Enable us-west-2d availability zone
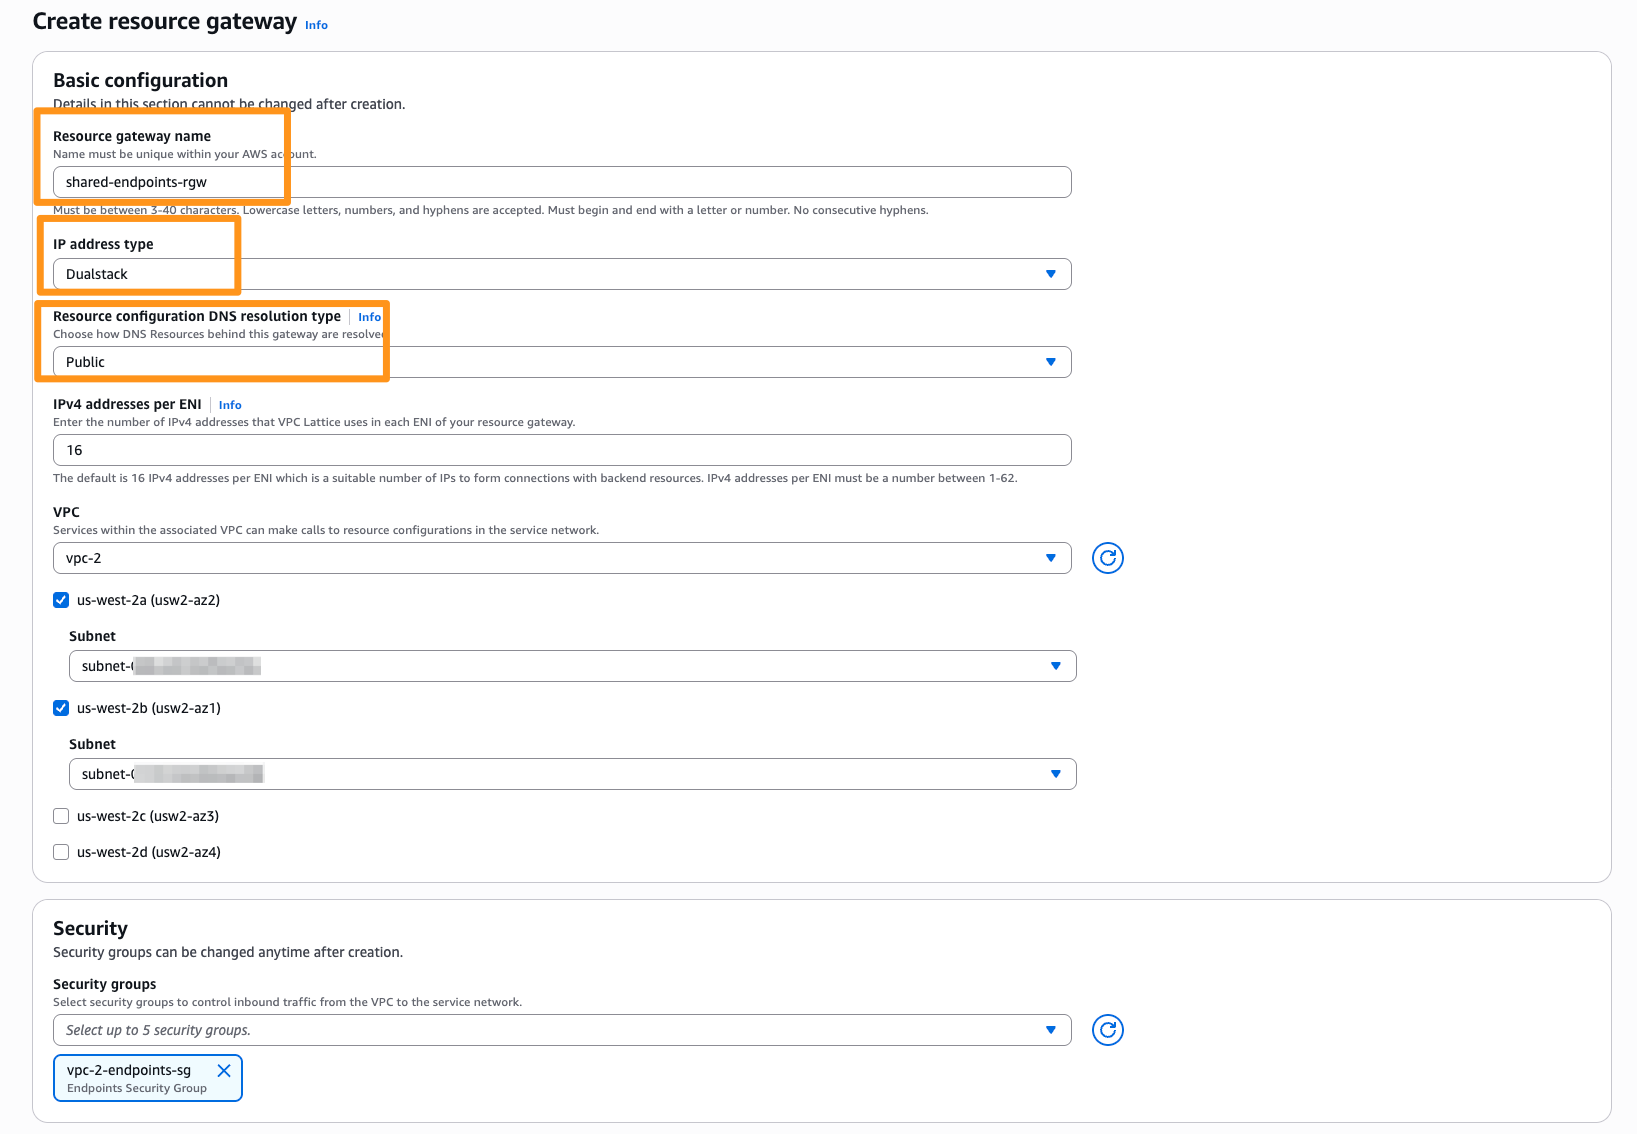Screen dimensions: 1637x1134 pyautogui.click(x=61, y=852)
